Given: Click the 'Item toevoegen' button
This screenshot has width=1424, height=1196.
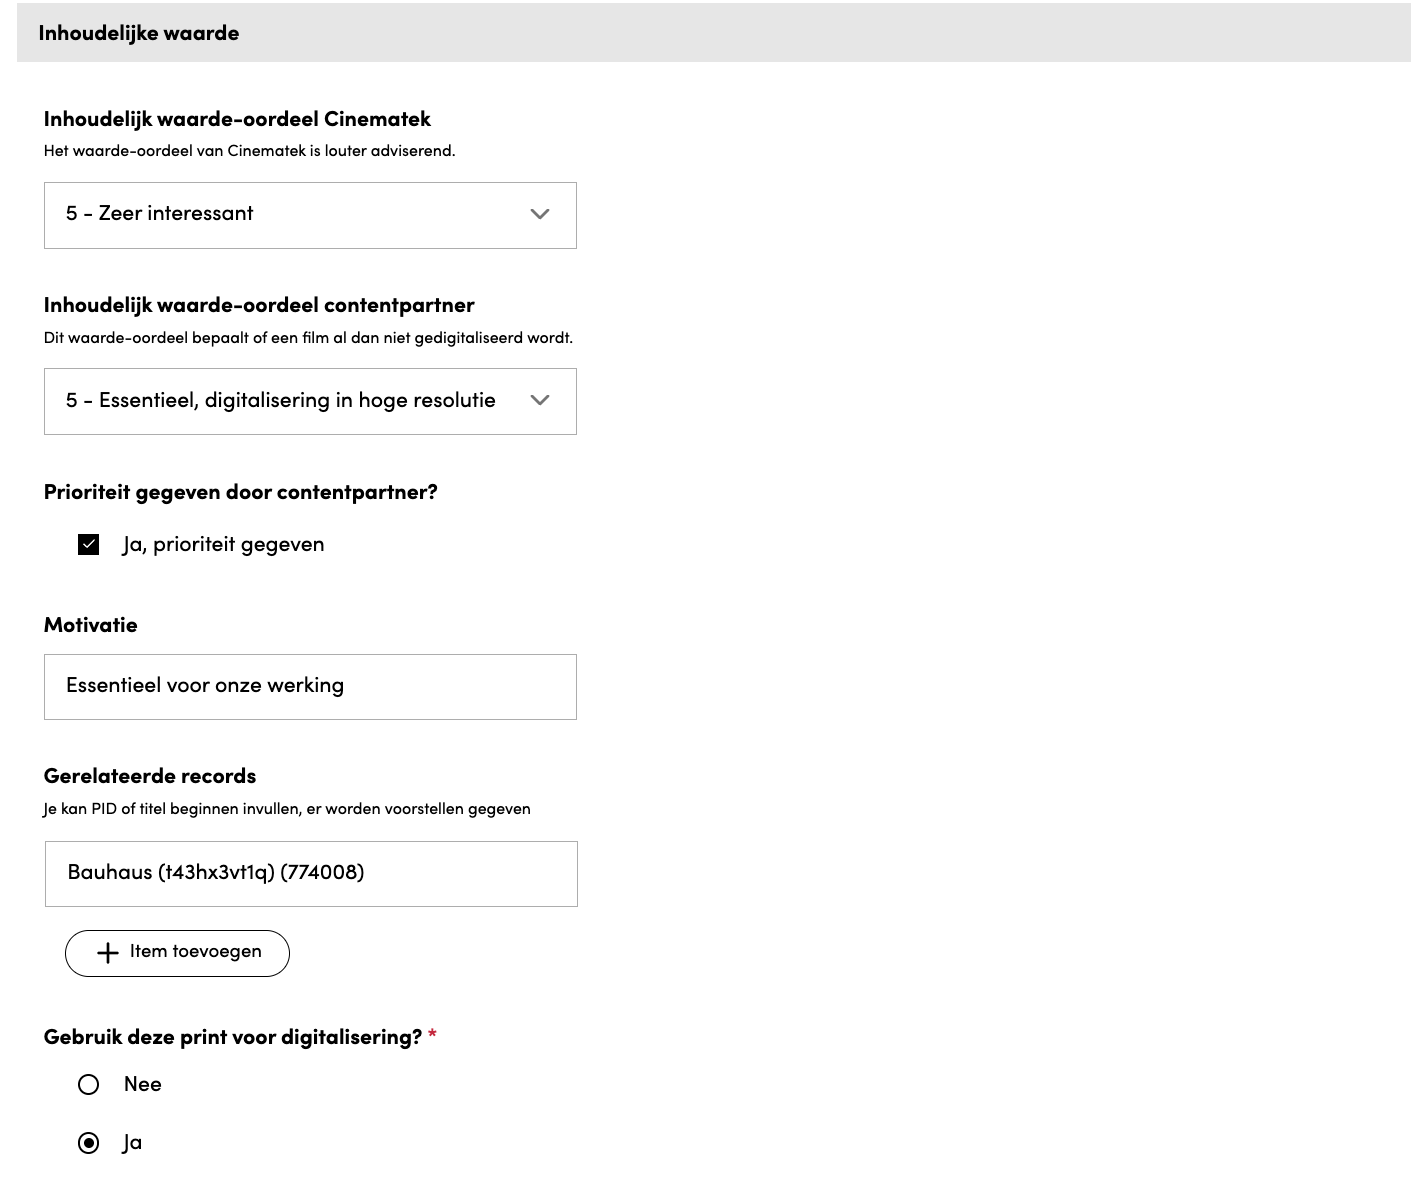Looking at the screenshot, I should [177, 953].
